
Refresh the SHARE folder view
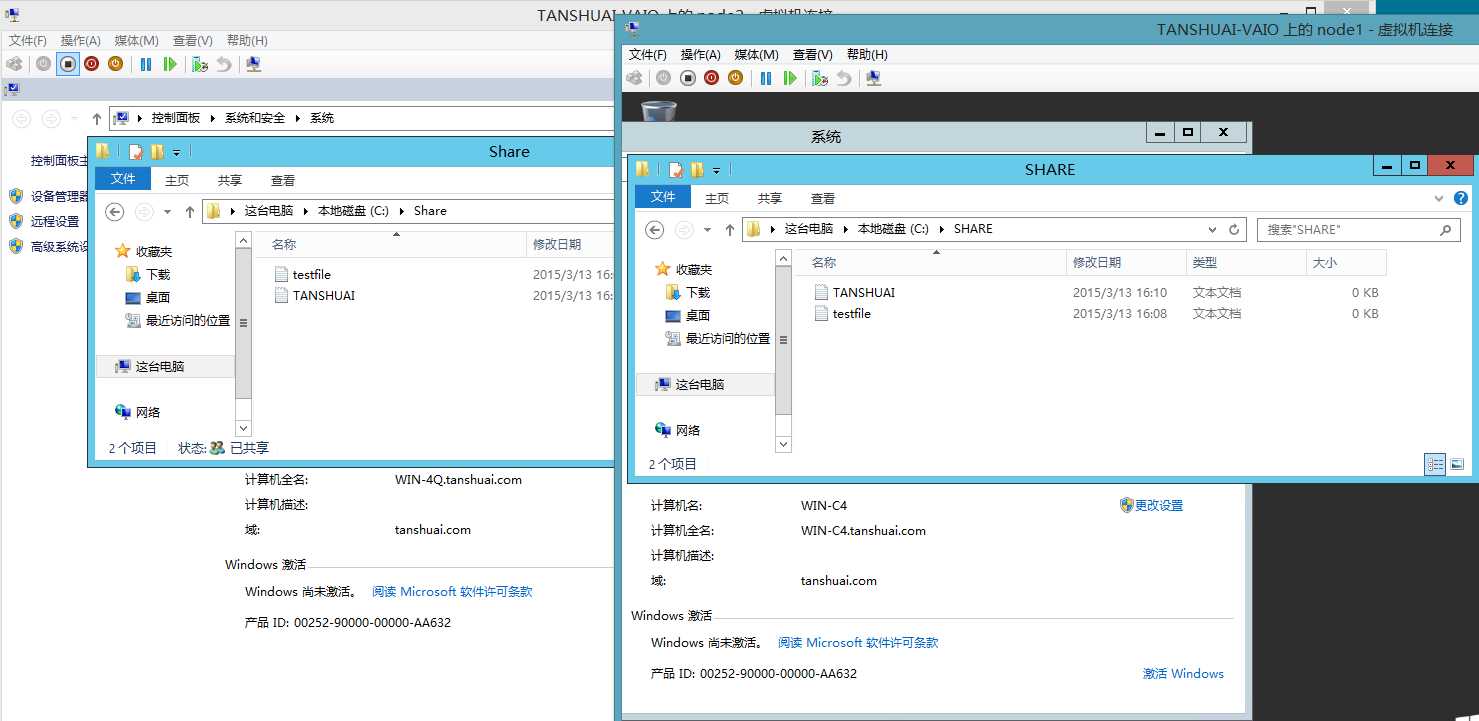point(1235,229)
